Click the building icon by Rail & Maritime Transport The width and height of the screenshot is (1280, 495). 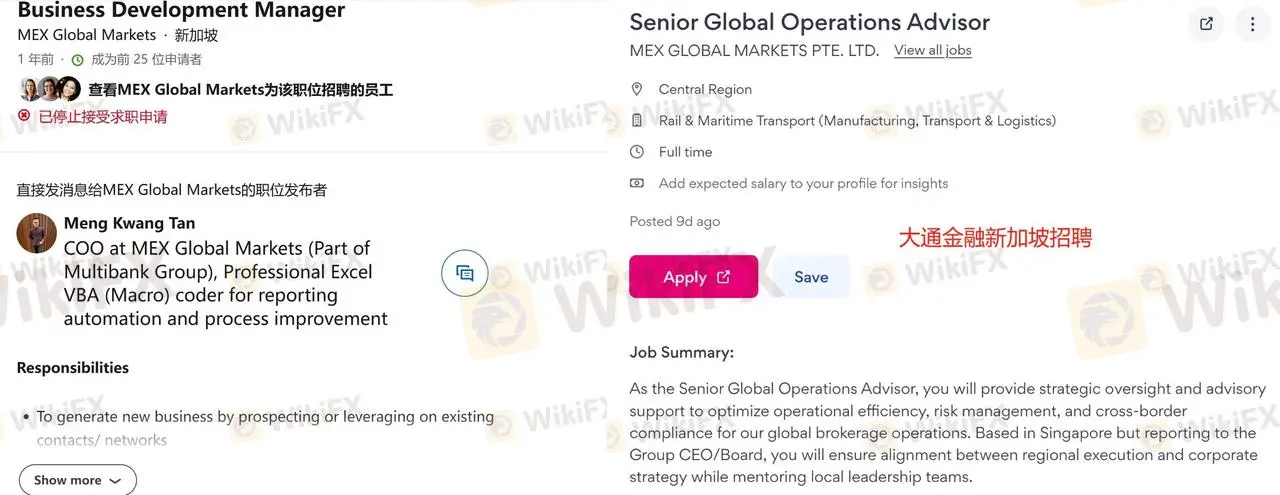(637, 121)
